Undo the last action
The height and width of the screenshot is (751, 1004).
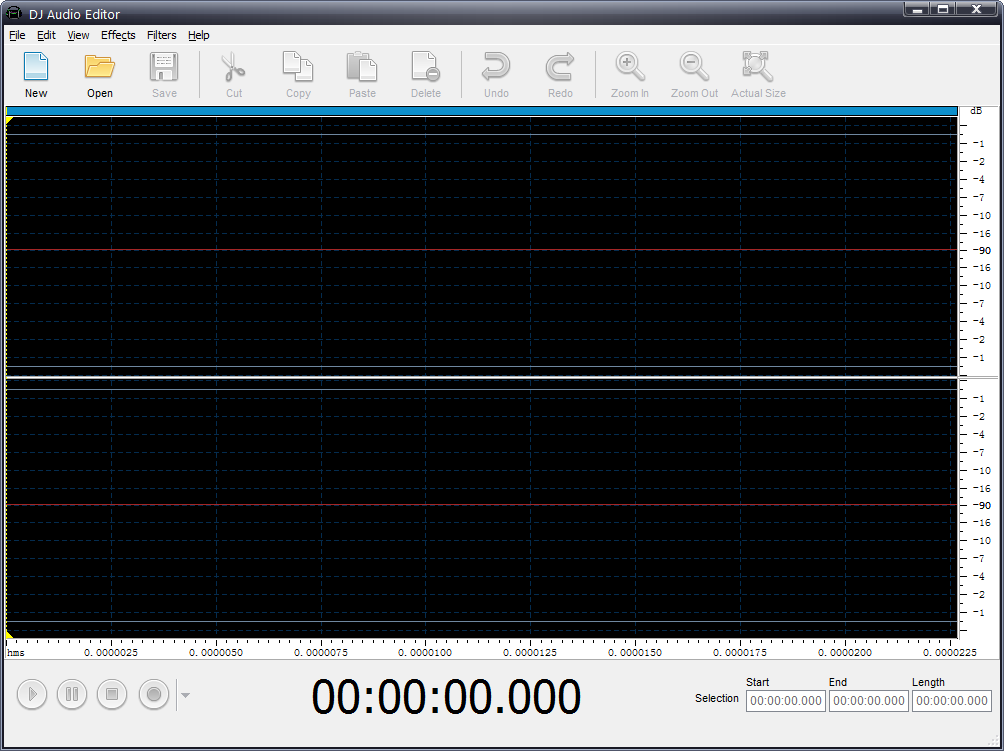(496, 75)
